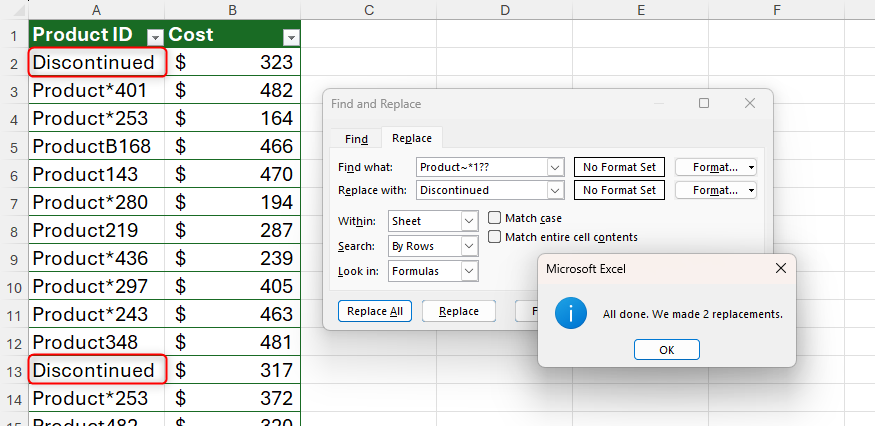Select cell containing Product219
875x426 pixels.
pyautogui.click(x=97, y=230)
